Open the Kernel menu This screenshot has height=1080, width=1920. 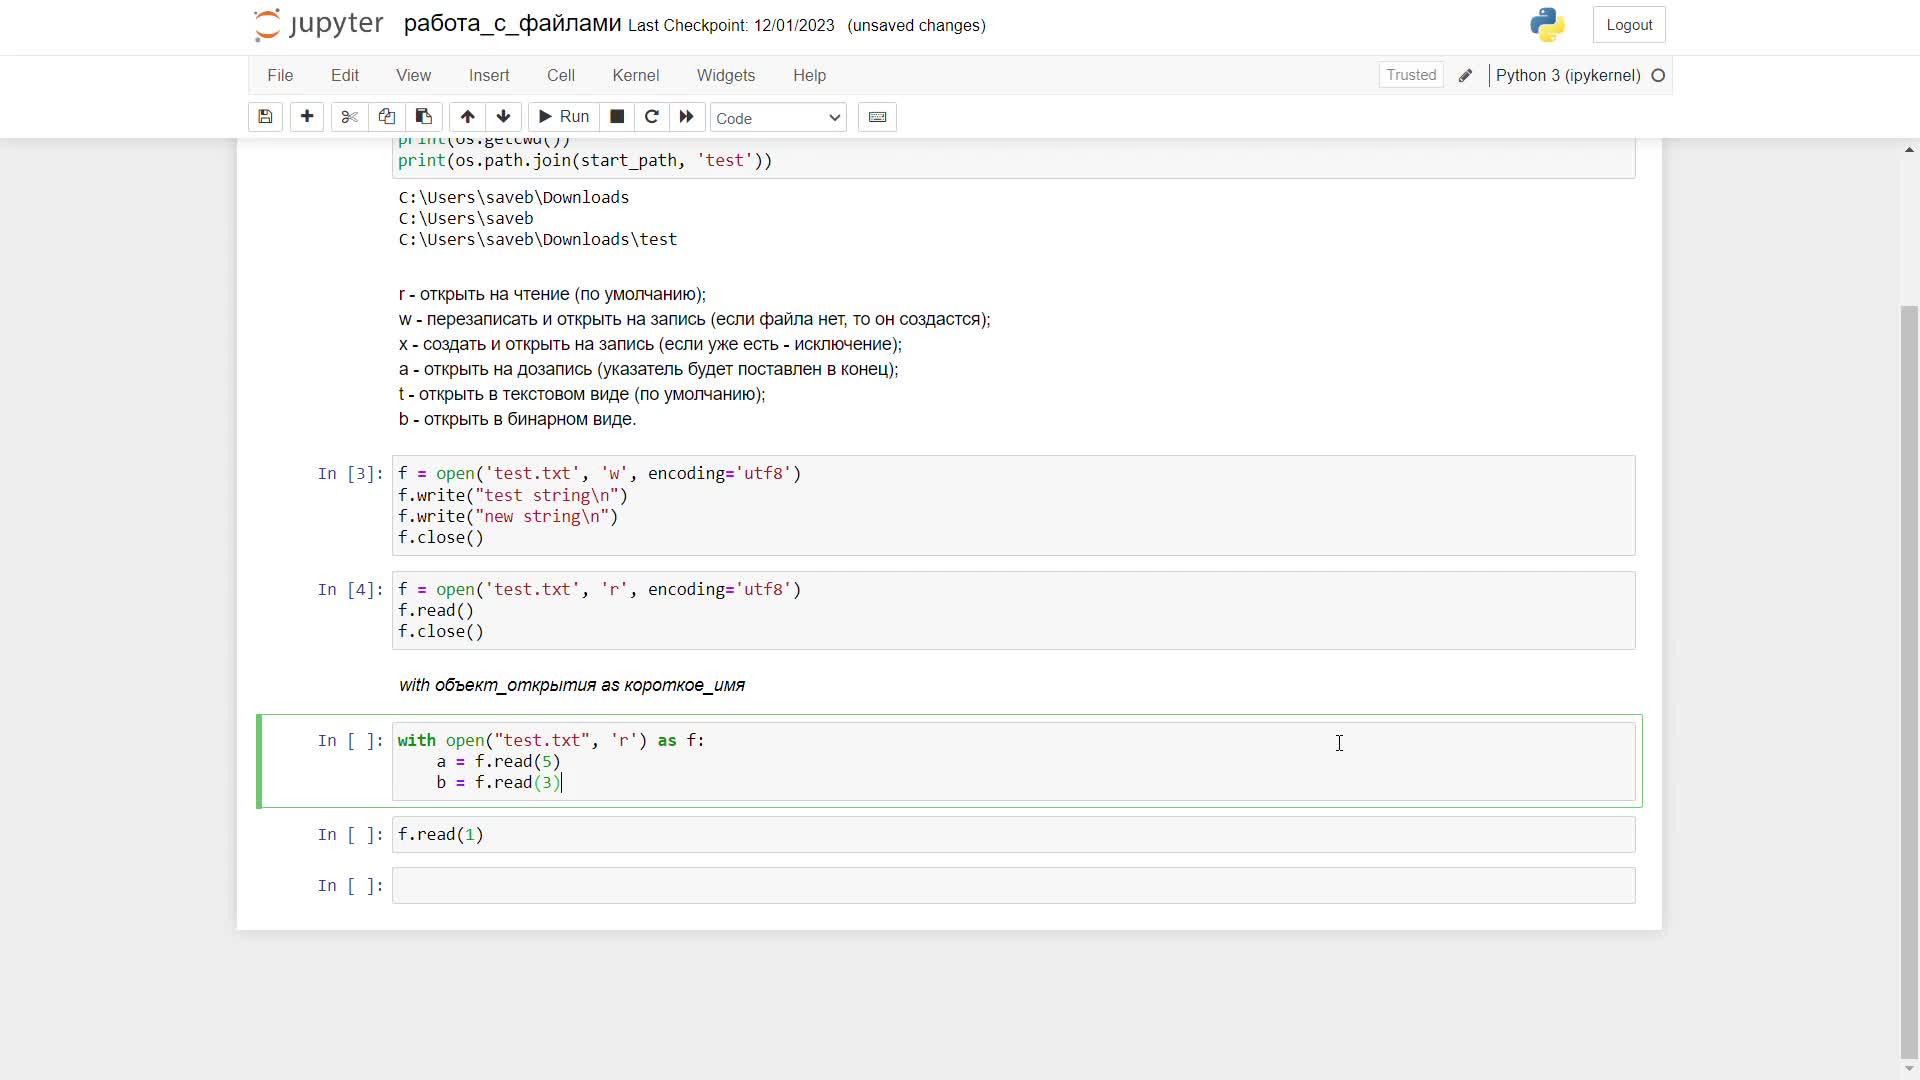click(x=636, y=75)
